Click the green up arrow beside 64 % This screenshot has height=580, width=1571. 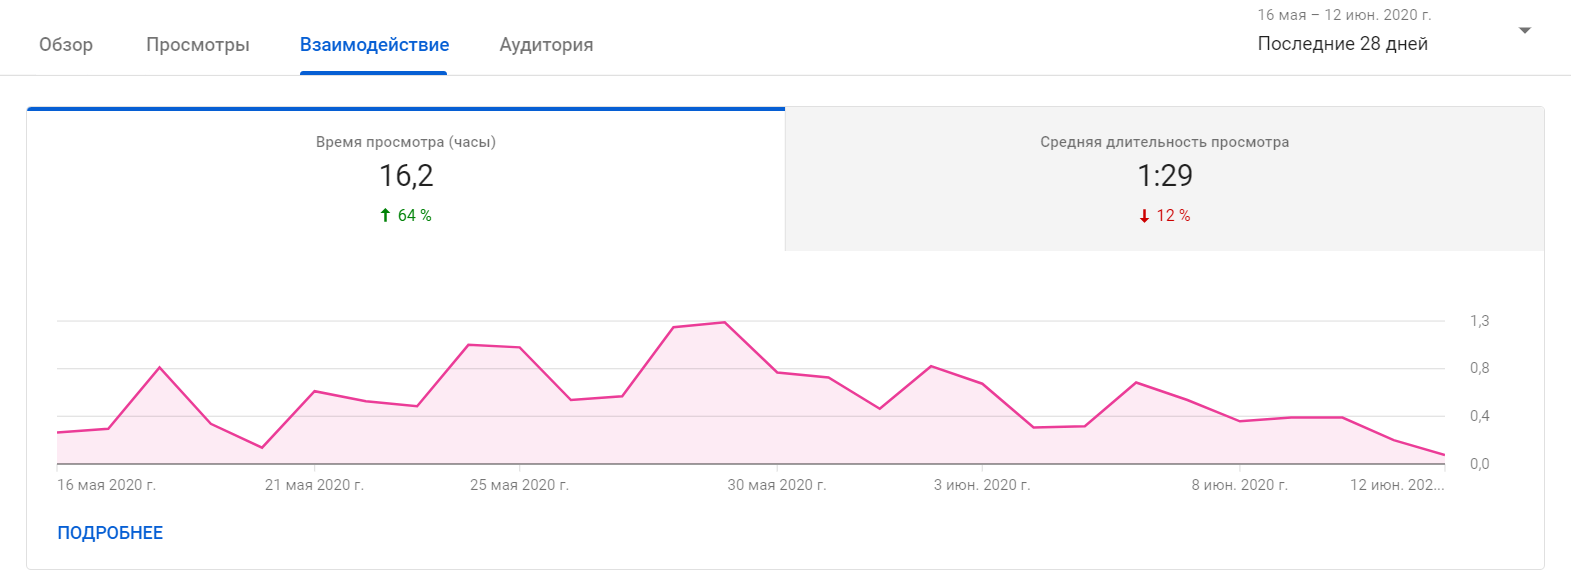tap(385, 215)
